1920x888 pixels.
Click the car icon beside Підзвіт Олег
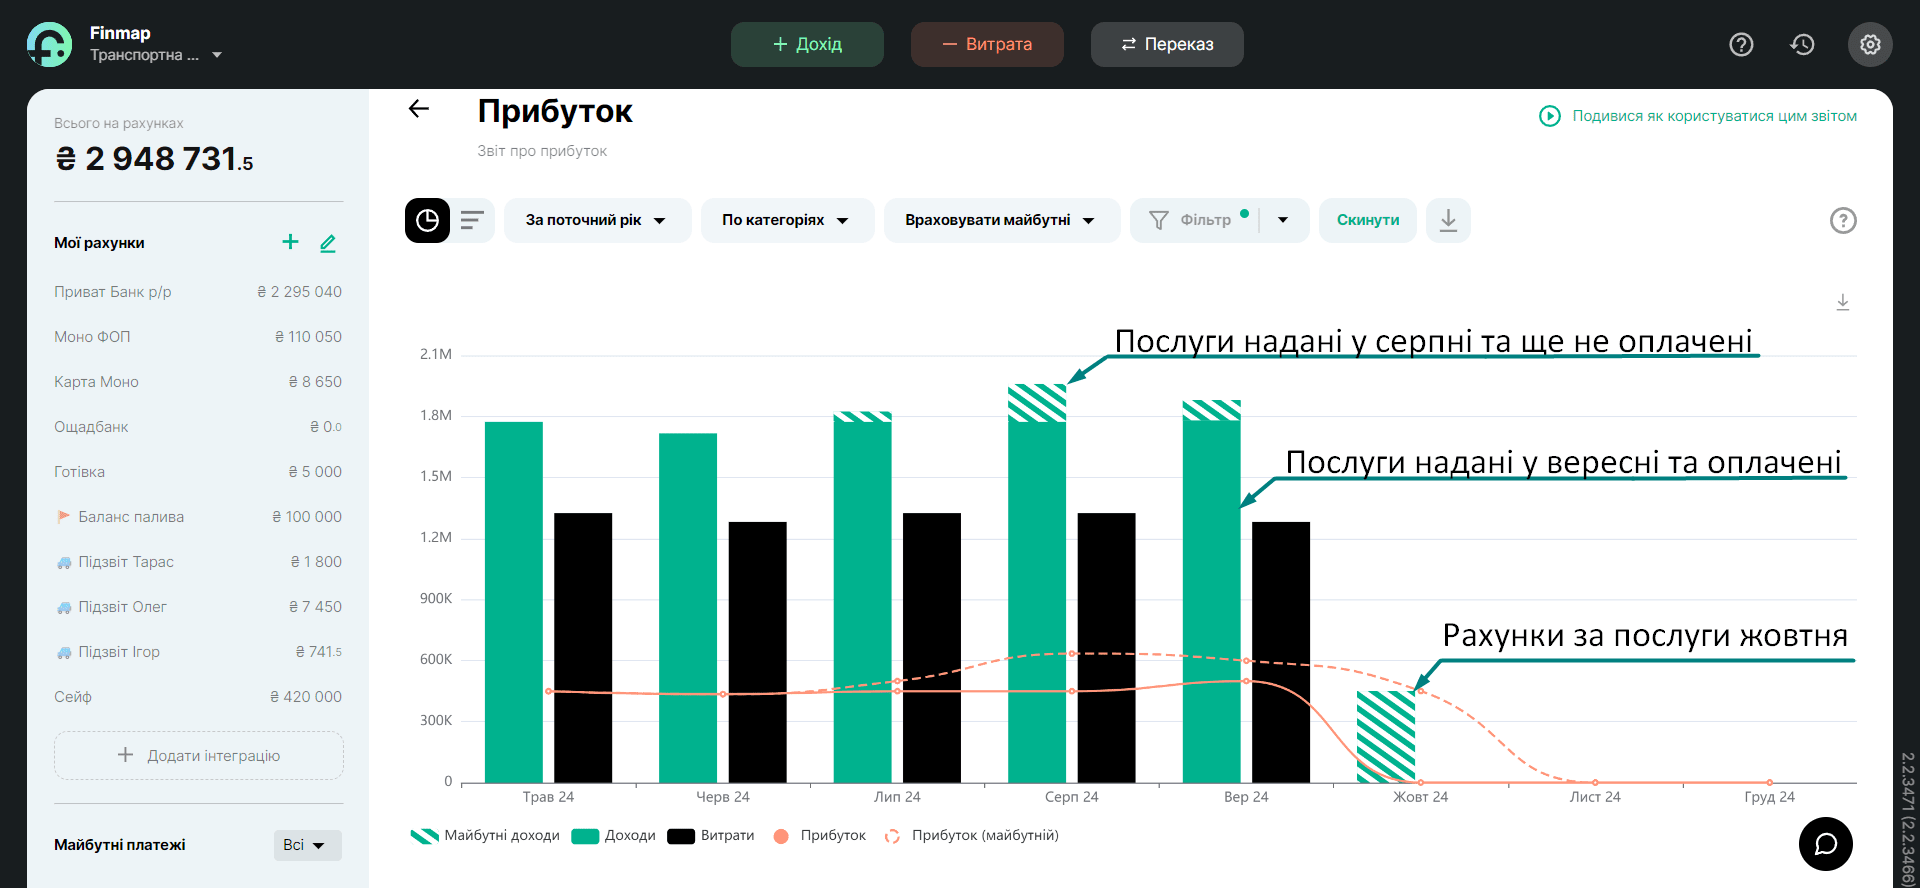[x=64, y=607]
